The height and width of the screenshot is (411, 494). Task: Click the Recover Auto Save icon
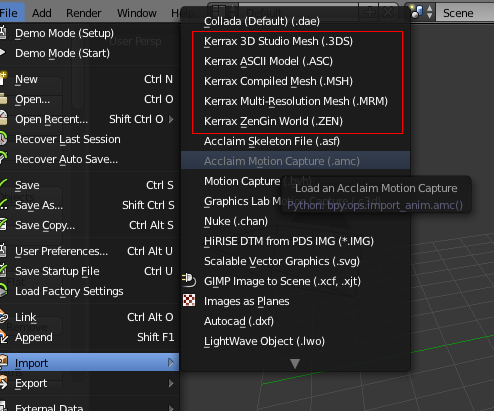click(3, 158)
